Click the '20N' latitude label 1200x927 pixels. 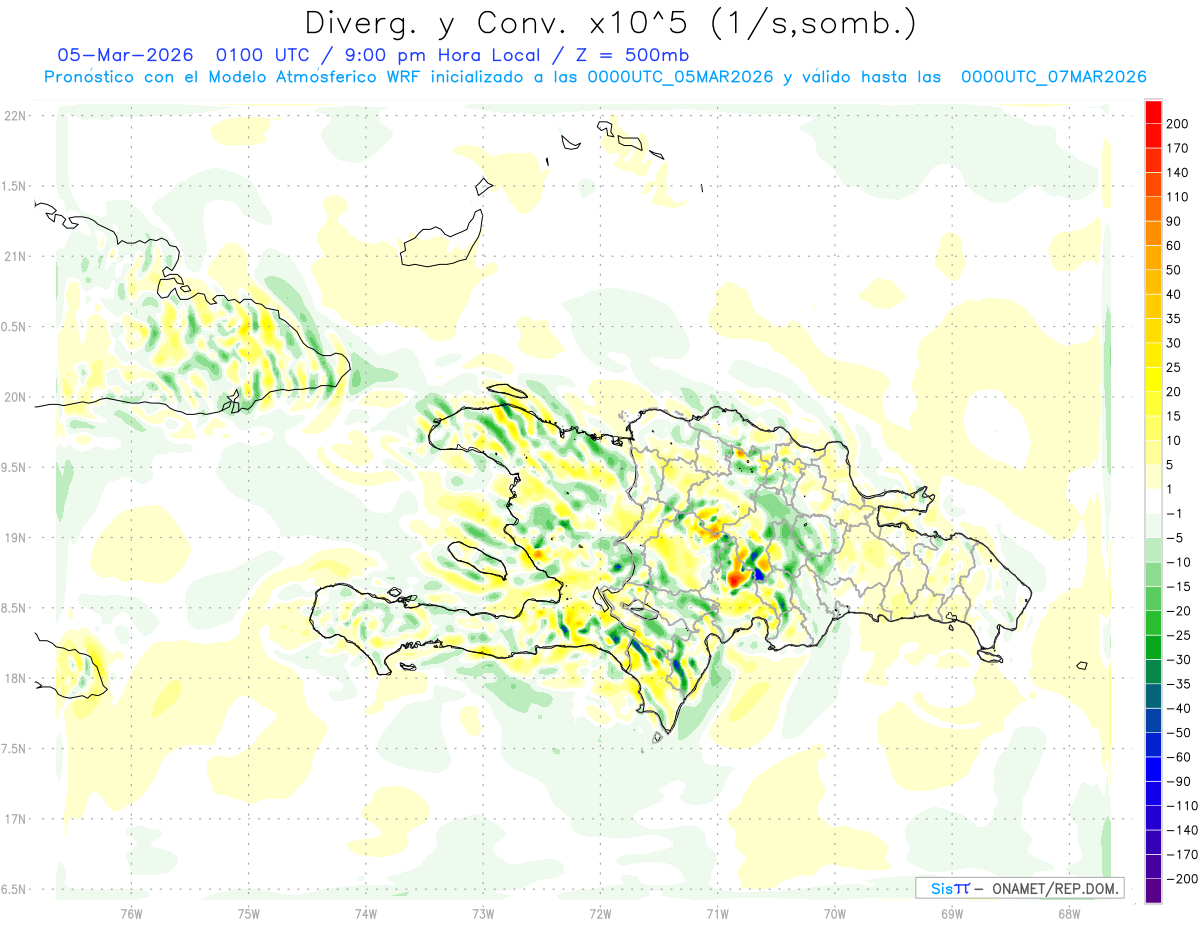14,397
